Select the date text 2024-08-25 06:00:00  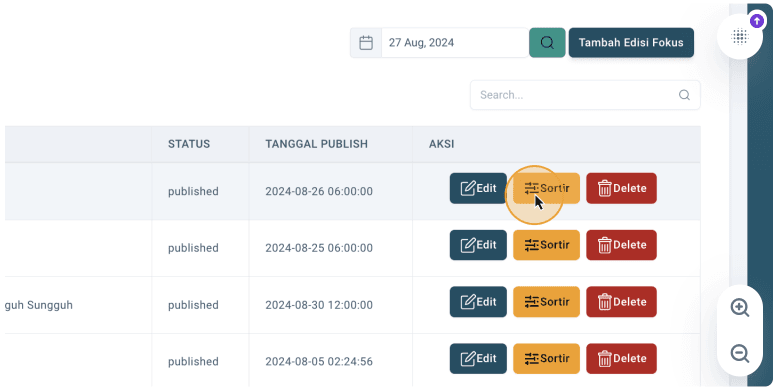click(319, 248)
